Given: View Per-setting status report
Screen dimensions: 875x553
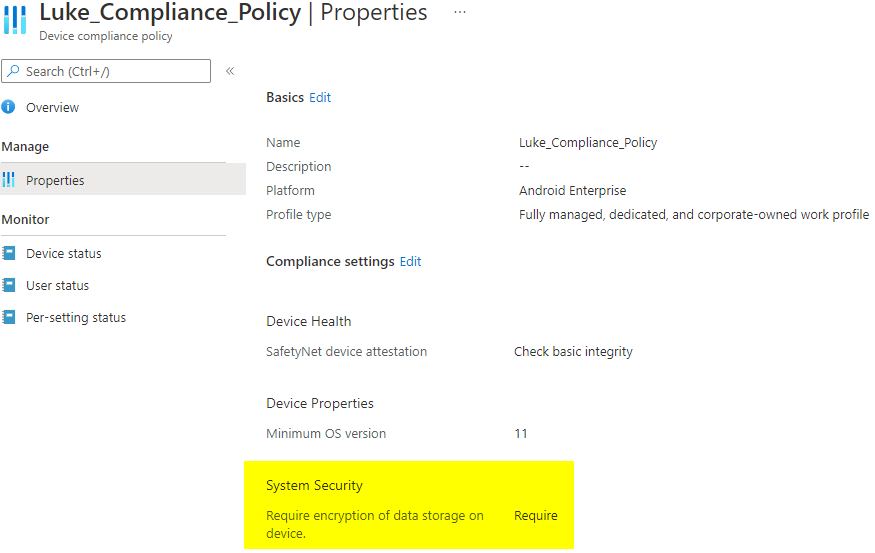Looking at the screenshot, I should 76,318.
